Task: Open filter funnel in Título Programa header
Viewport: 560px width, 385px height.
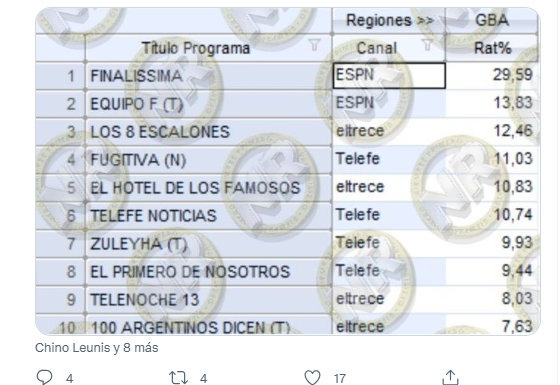Action: point(314,45)
